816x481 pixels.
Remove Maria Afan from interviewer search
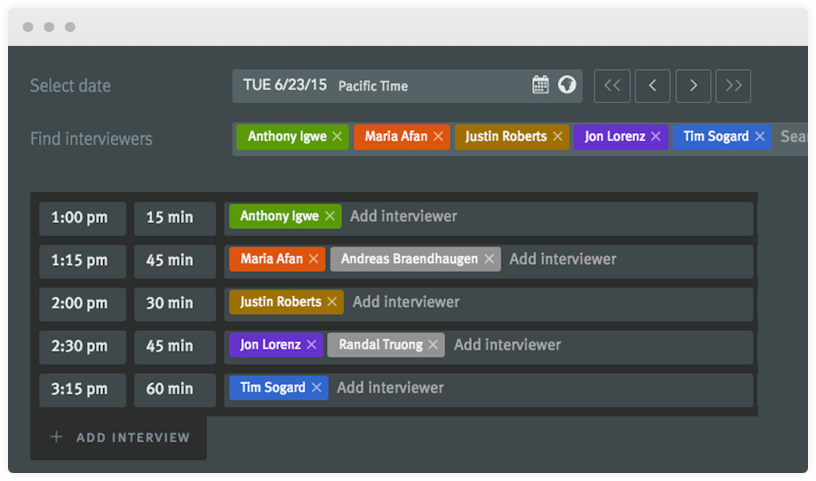438,137
